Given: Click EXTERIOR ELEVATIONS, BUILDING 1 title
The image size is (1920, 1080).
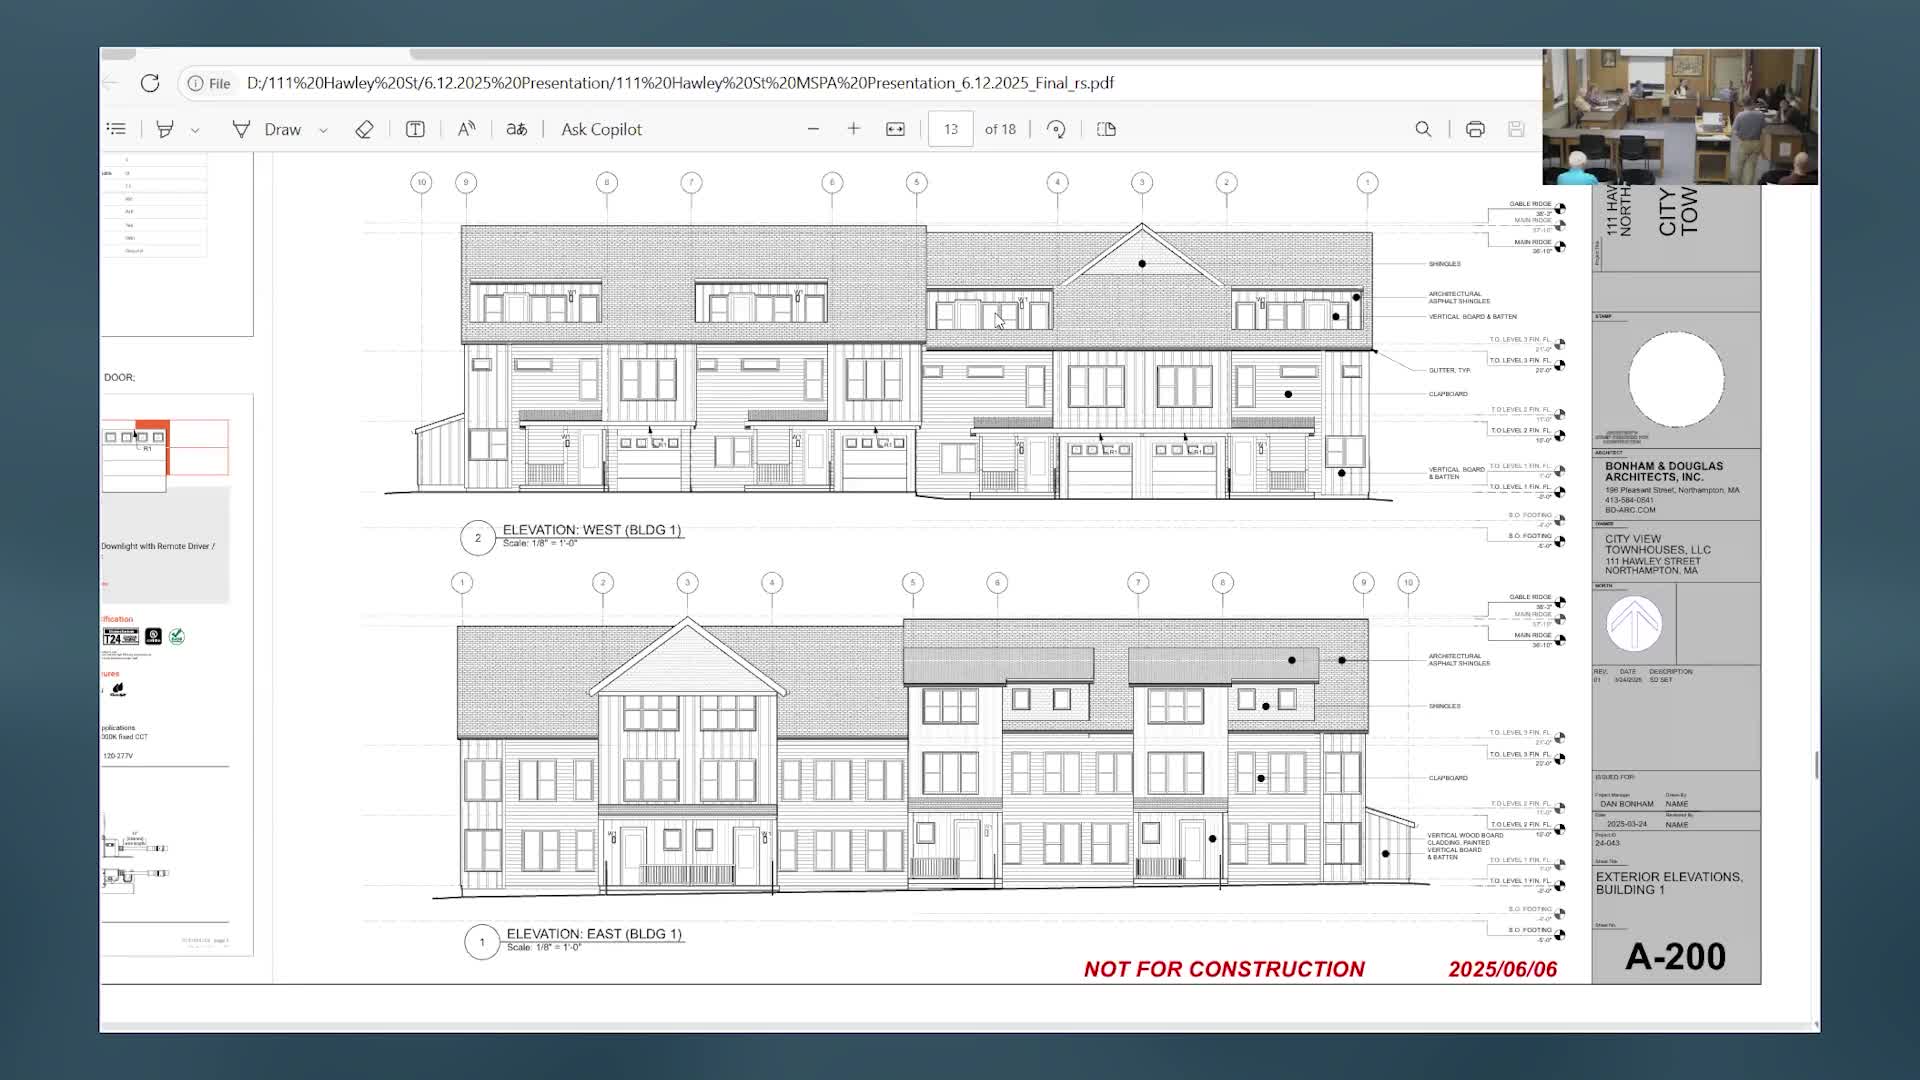Looking at the screenshot, I should tap(1669, 883).
